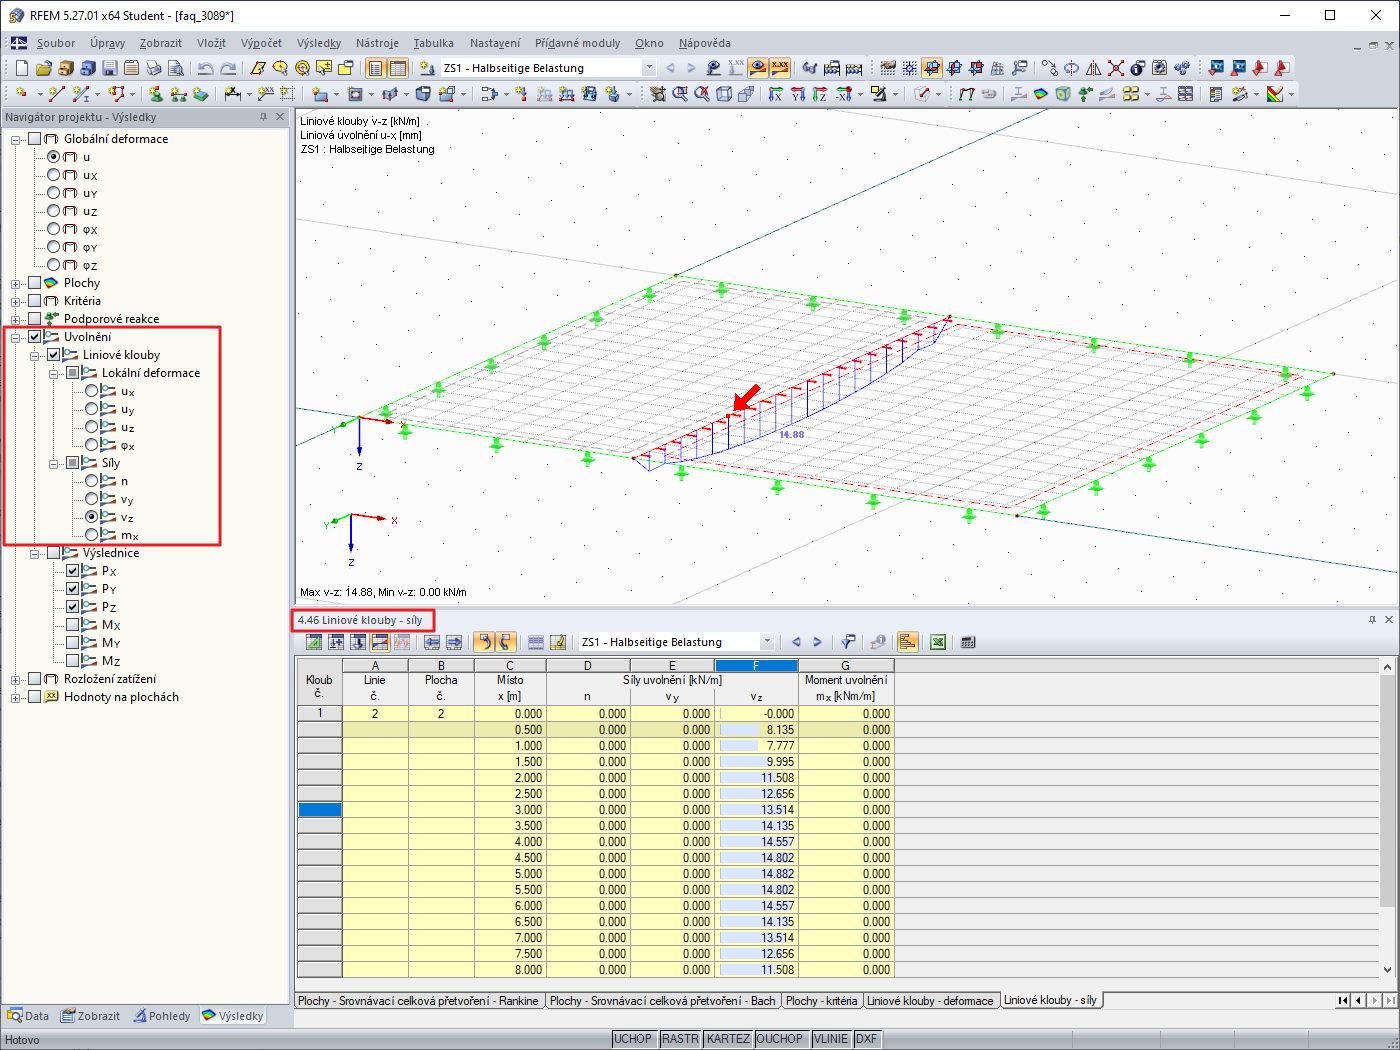Select release force n radio button
Viewport: 1400px width, 1050px height.
[x=92, y=481]
